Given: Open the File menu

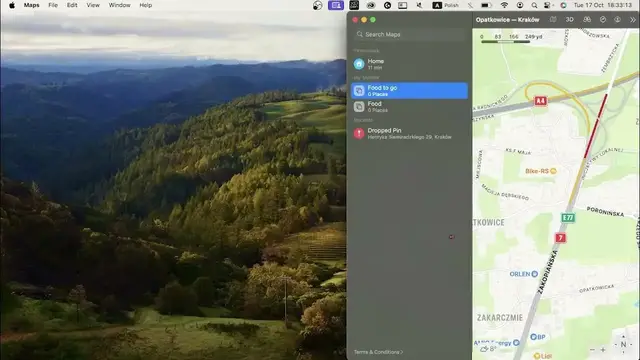Looking at the screenshot, I should pos(53,5).
